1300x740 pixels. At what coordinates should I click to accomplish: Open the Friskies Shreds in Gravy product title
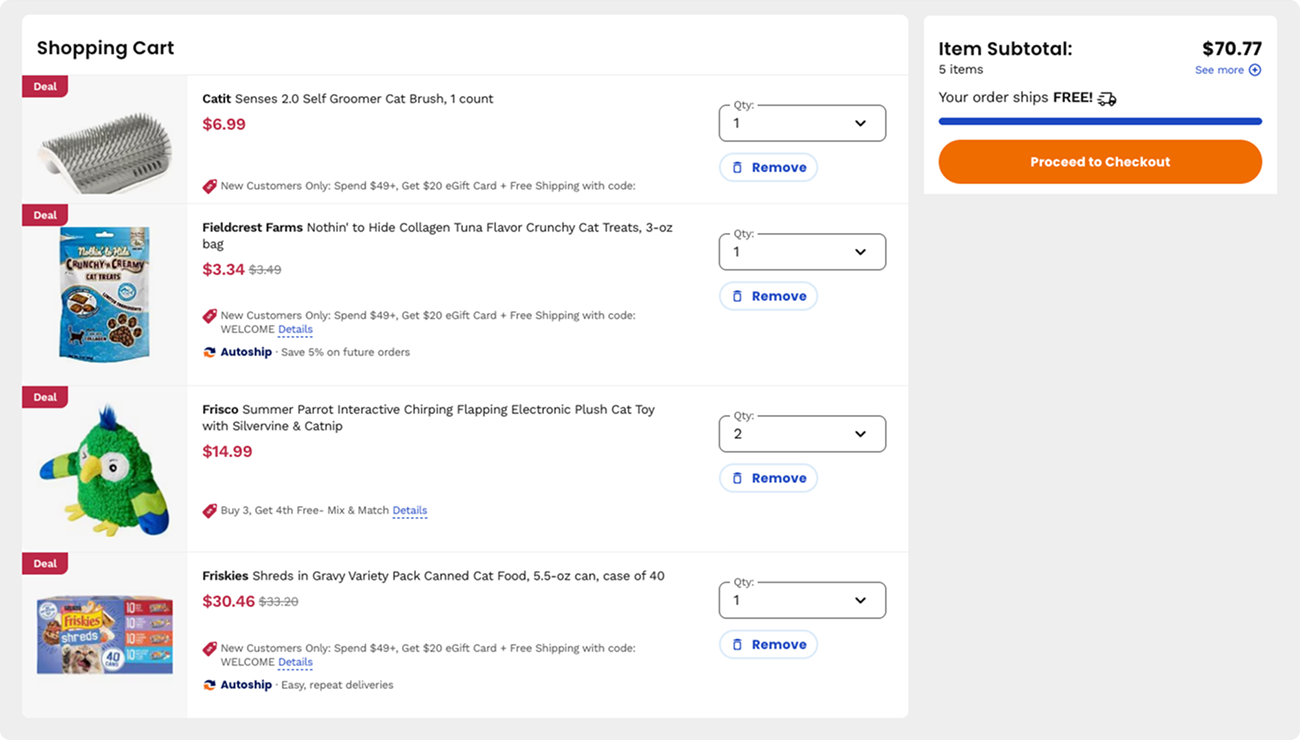tap(433, 576)
